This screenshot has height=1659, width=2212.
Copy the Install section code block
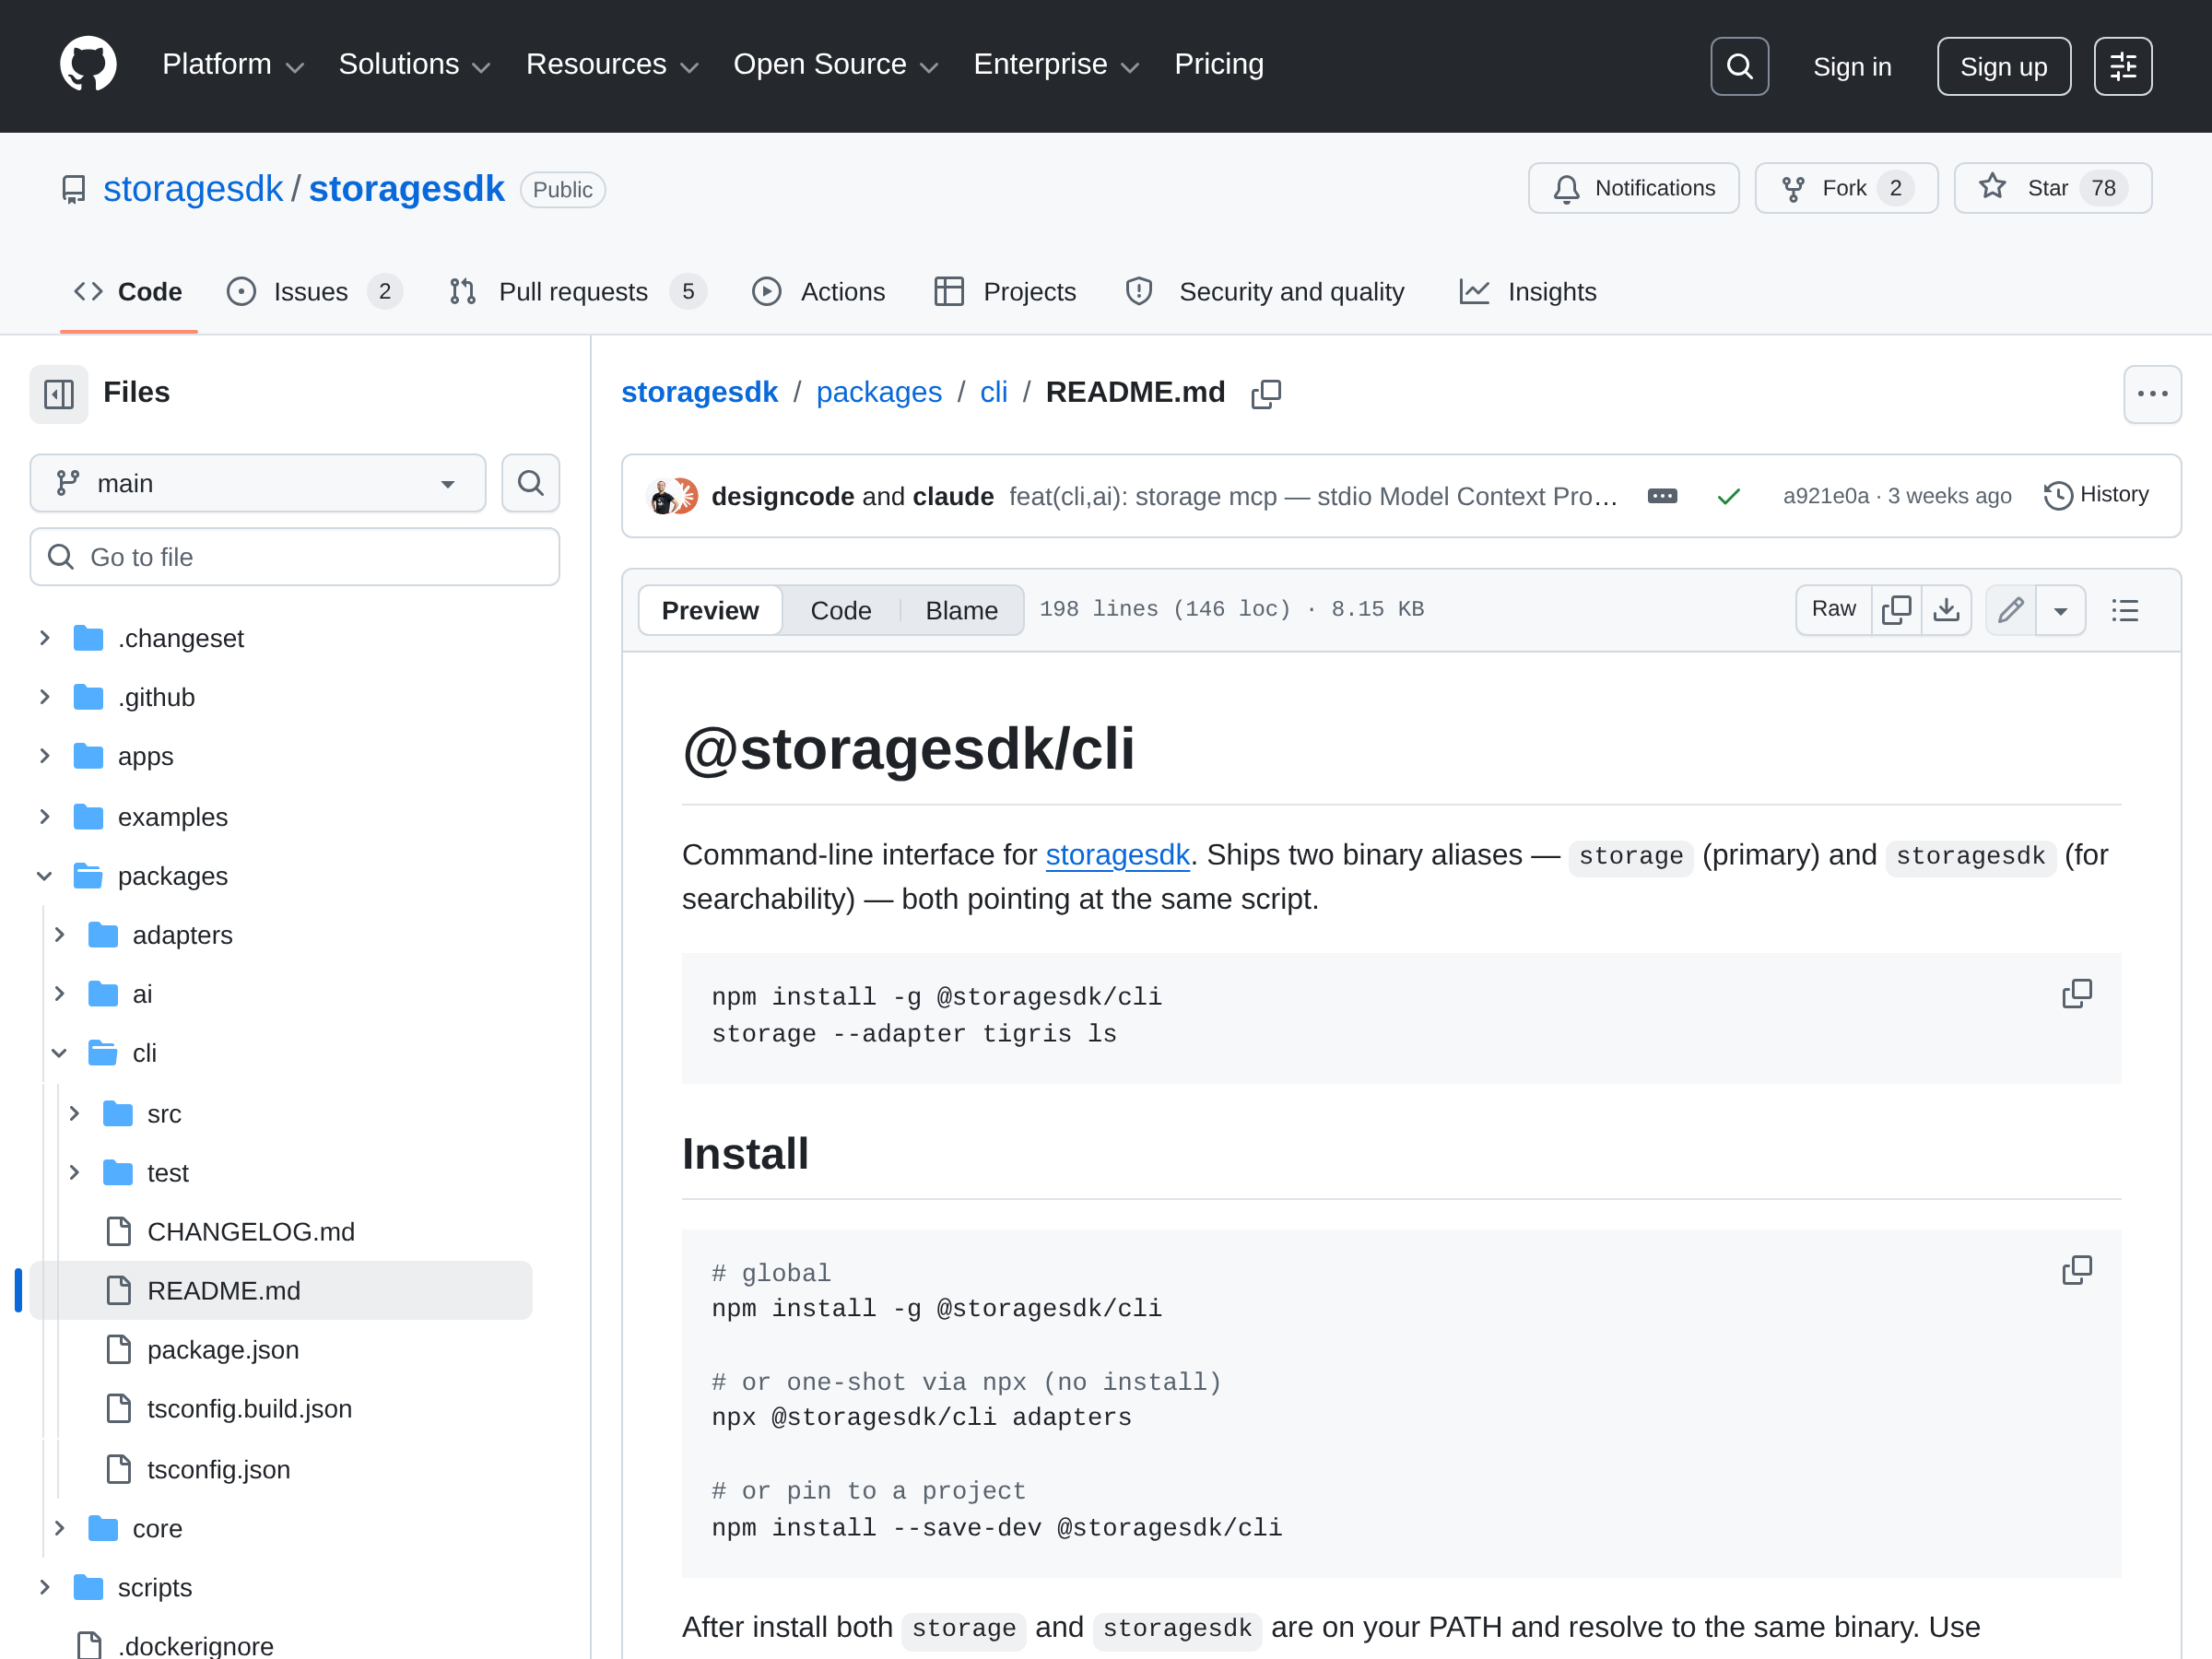[2076, 1270]
